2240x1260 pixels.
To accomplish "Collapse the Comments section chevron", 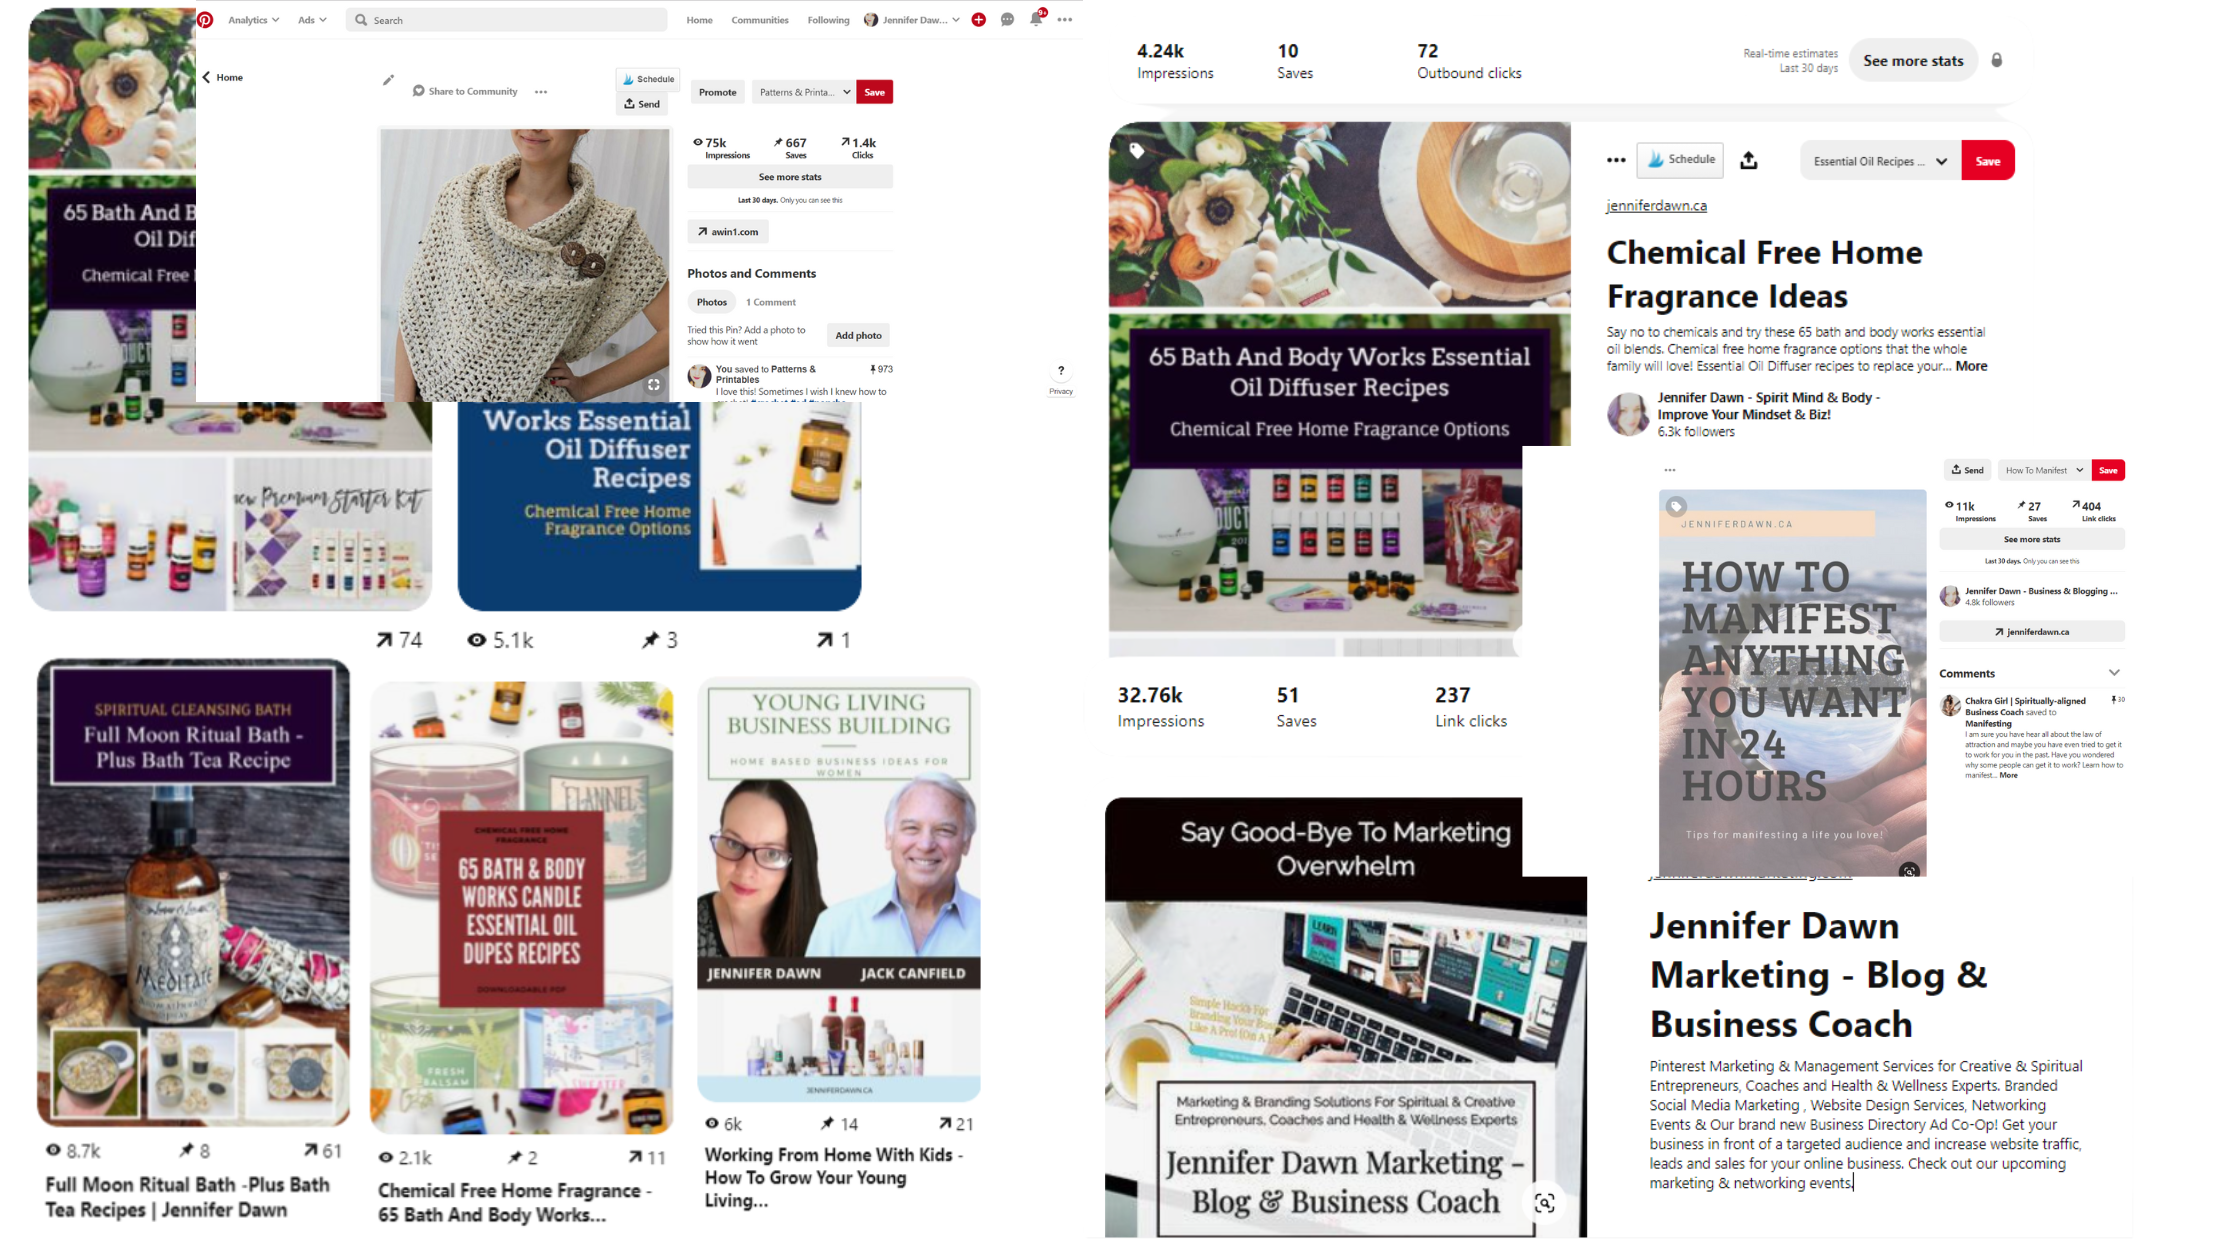I will [x=2114, y=673].
